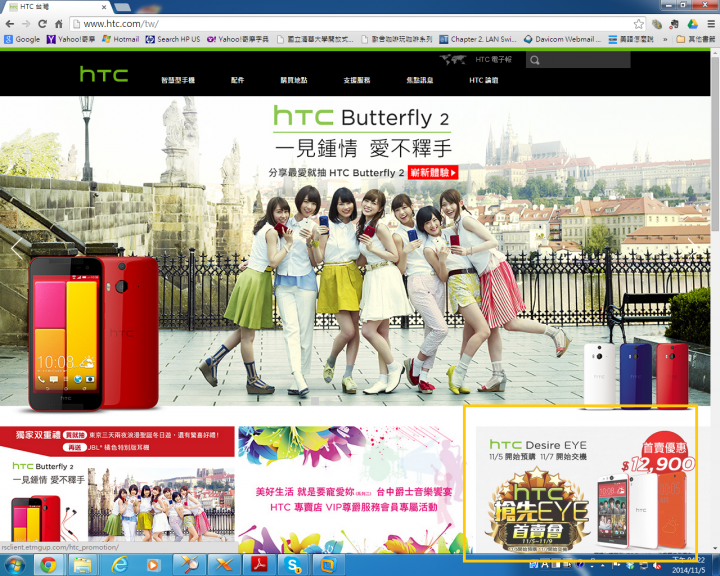Open the 台中爵士音樂饗宴 VIP event banner
This screenshot has width=720, height=576.
click(353, 490)
